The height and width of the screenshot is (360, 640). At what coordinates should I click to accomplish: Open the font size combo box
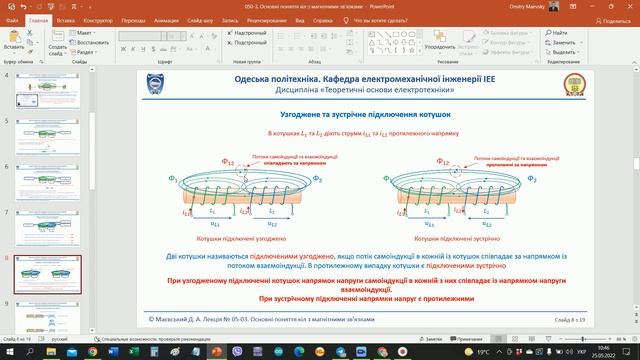coord(177,36)
